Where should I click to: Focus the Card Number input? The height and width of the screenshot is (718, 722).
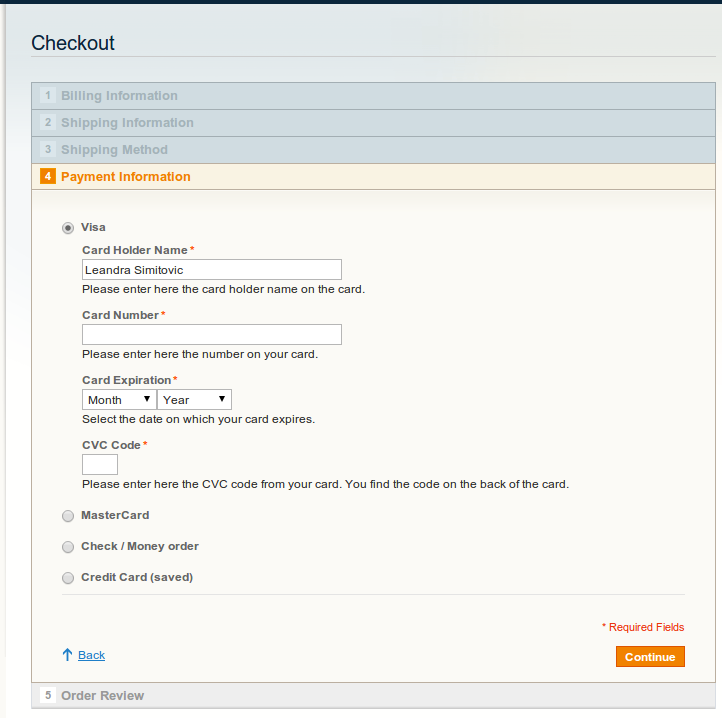point(212,334)
